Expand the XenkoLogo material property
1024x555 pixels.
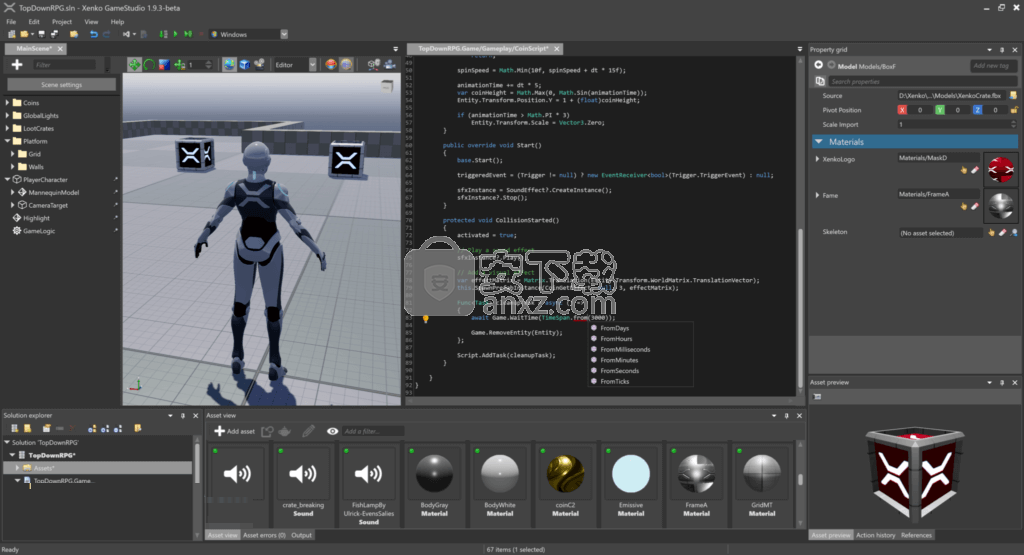coord(817,159)
